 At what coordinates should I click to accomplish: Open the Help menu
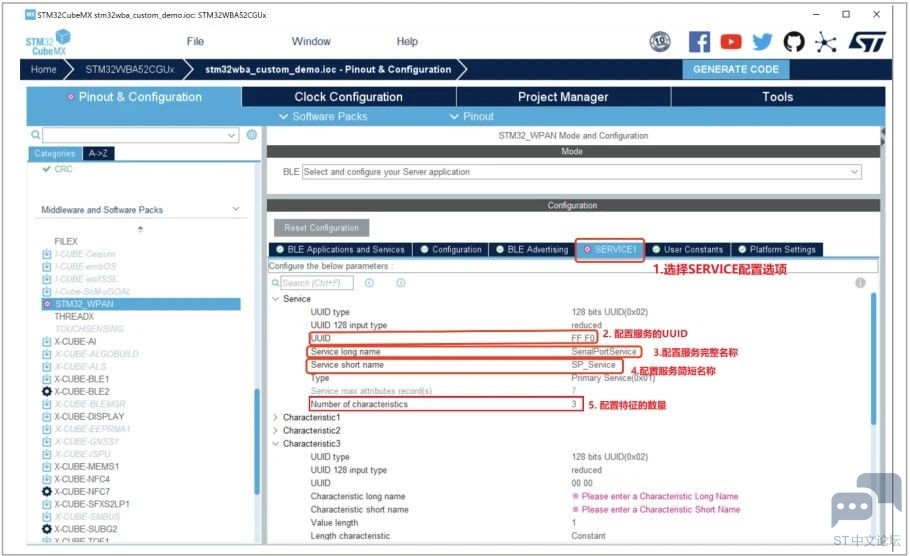coord(407,41)
